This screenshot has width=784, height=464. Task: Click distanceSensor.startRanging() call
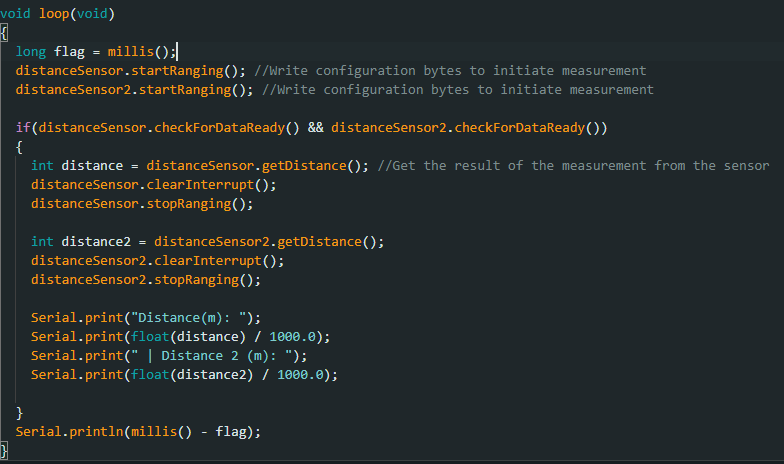tap(130, 70)
